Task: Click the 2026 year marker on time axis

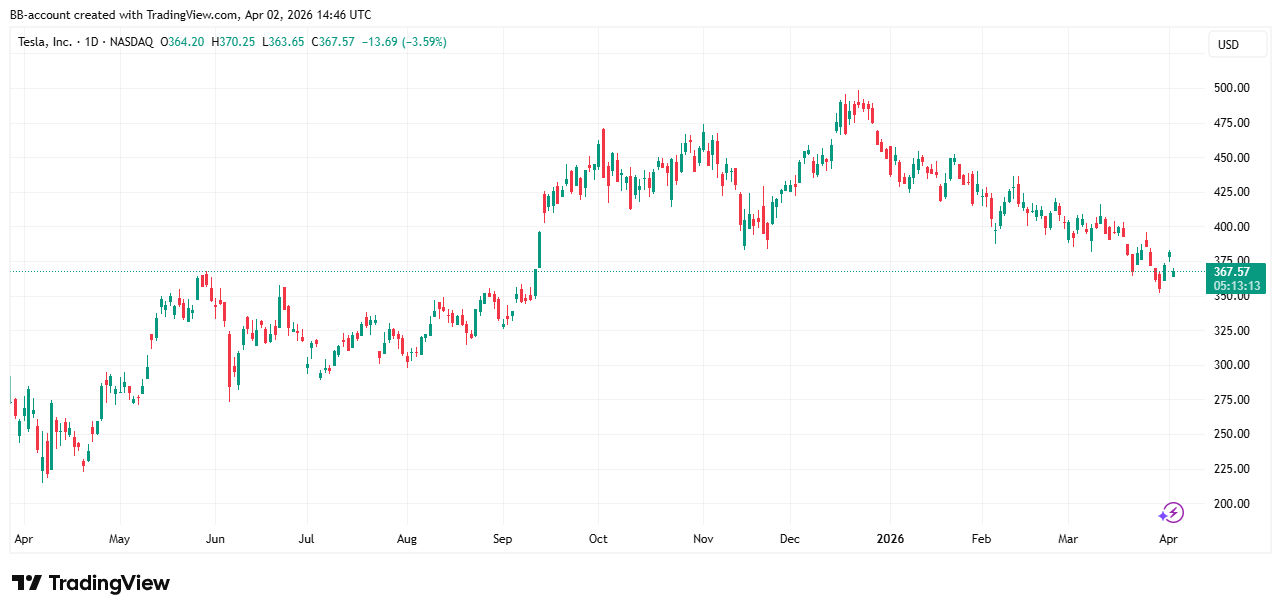Action: tap(890, 539)
